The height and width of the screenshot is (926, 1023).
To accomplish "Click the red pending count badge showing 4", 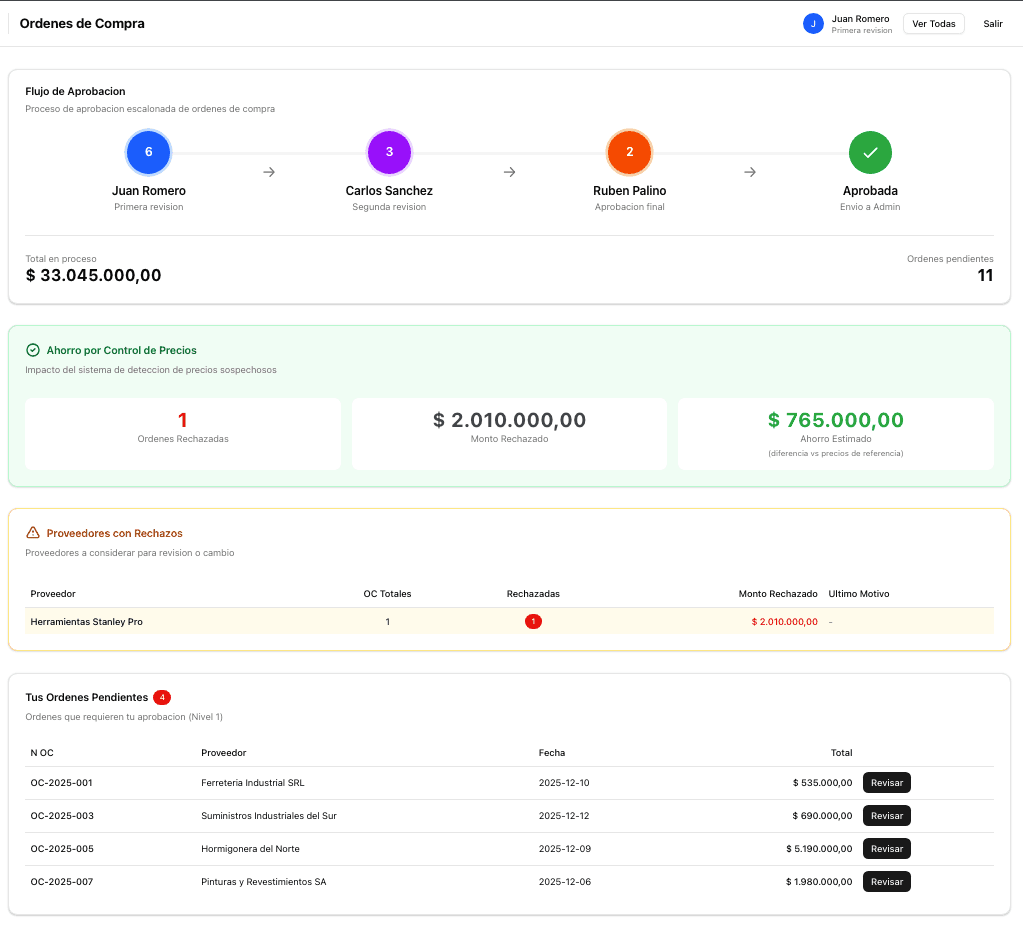I will pyautogui.click(x=162, y=697).
